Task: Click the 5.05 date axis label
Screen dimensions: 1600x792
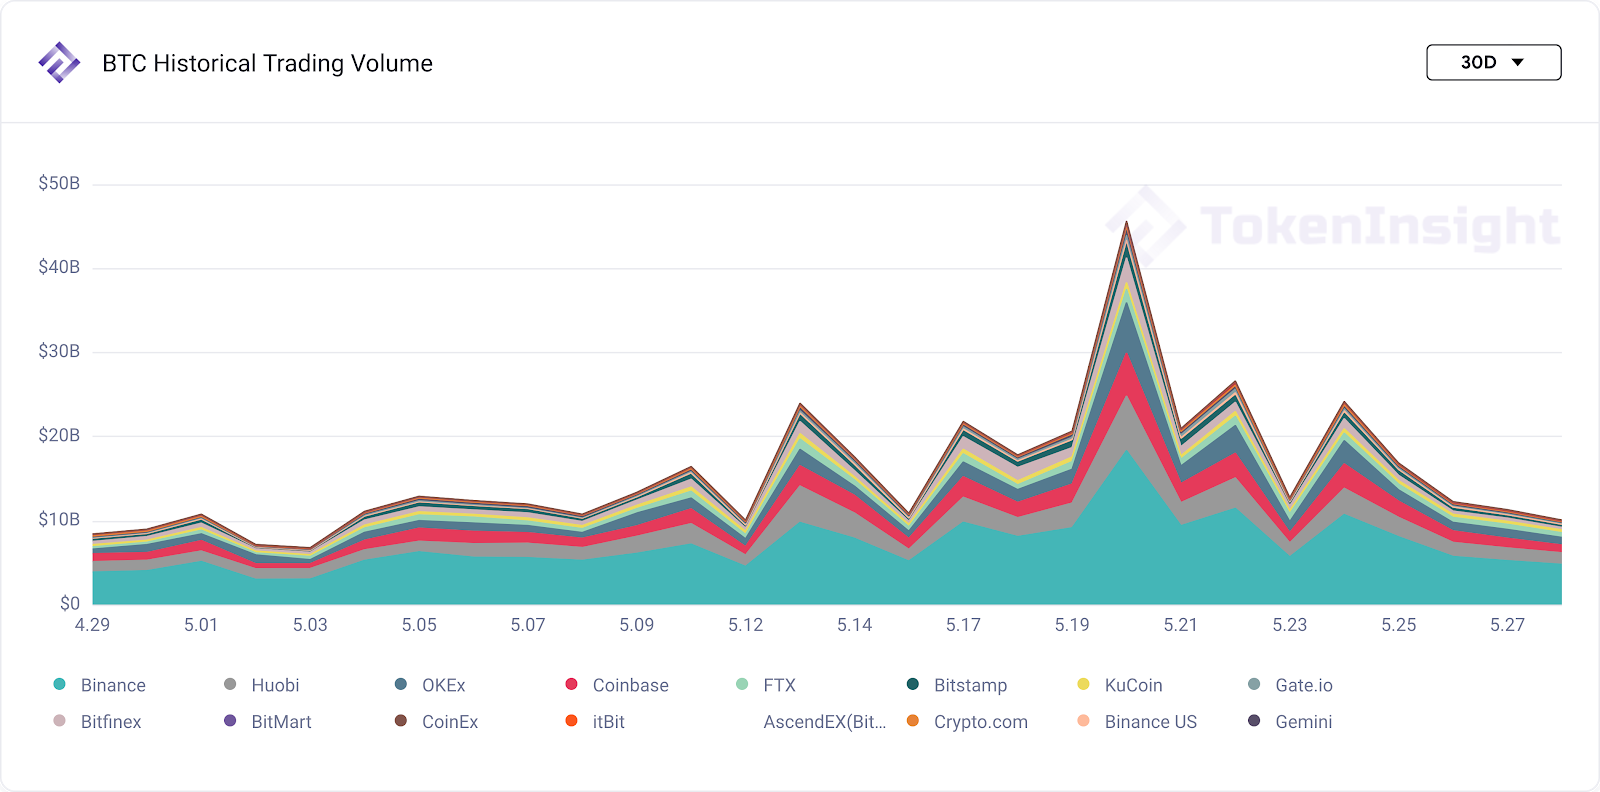Action: point(419,625)
